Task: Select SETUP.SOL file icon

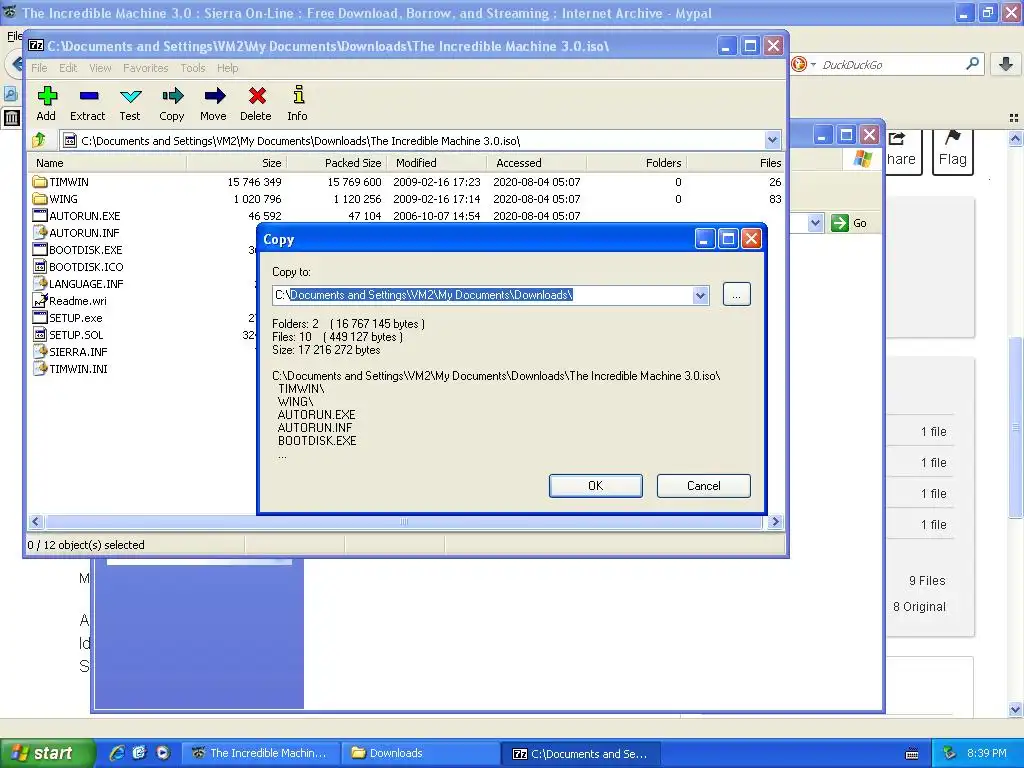Action: pyautogui.click(x=40, y=334)
